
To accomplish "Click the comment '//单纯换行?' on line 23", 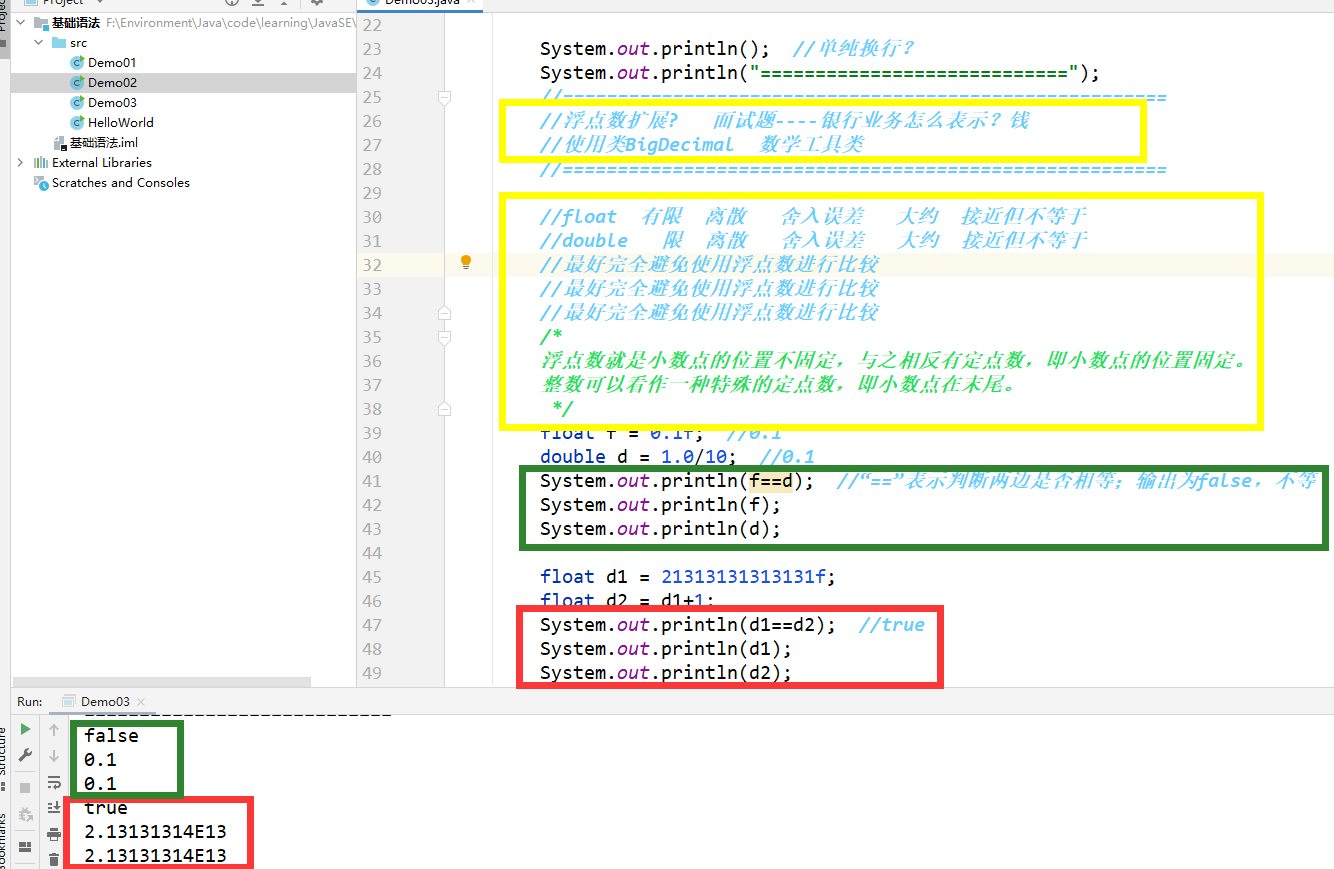I will coord(853,49).
